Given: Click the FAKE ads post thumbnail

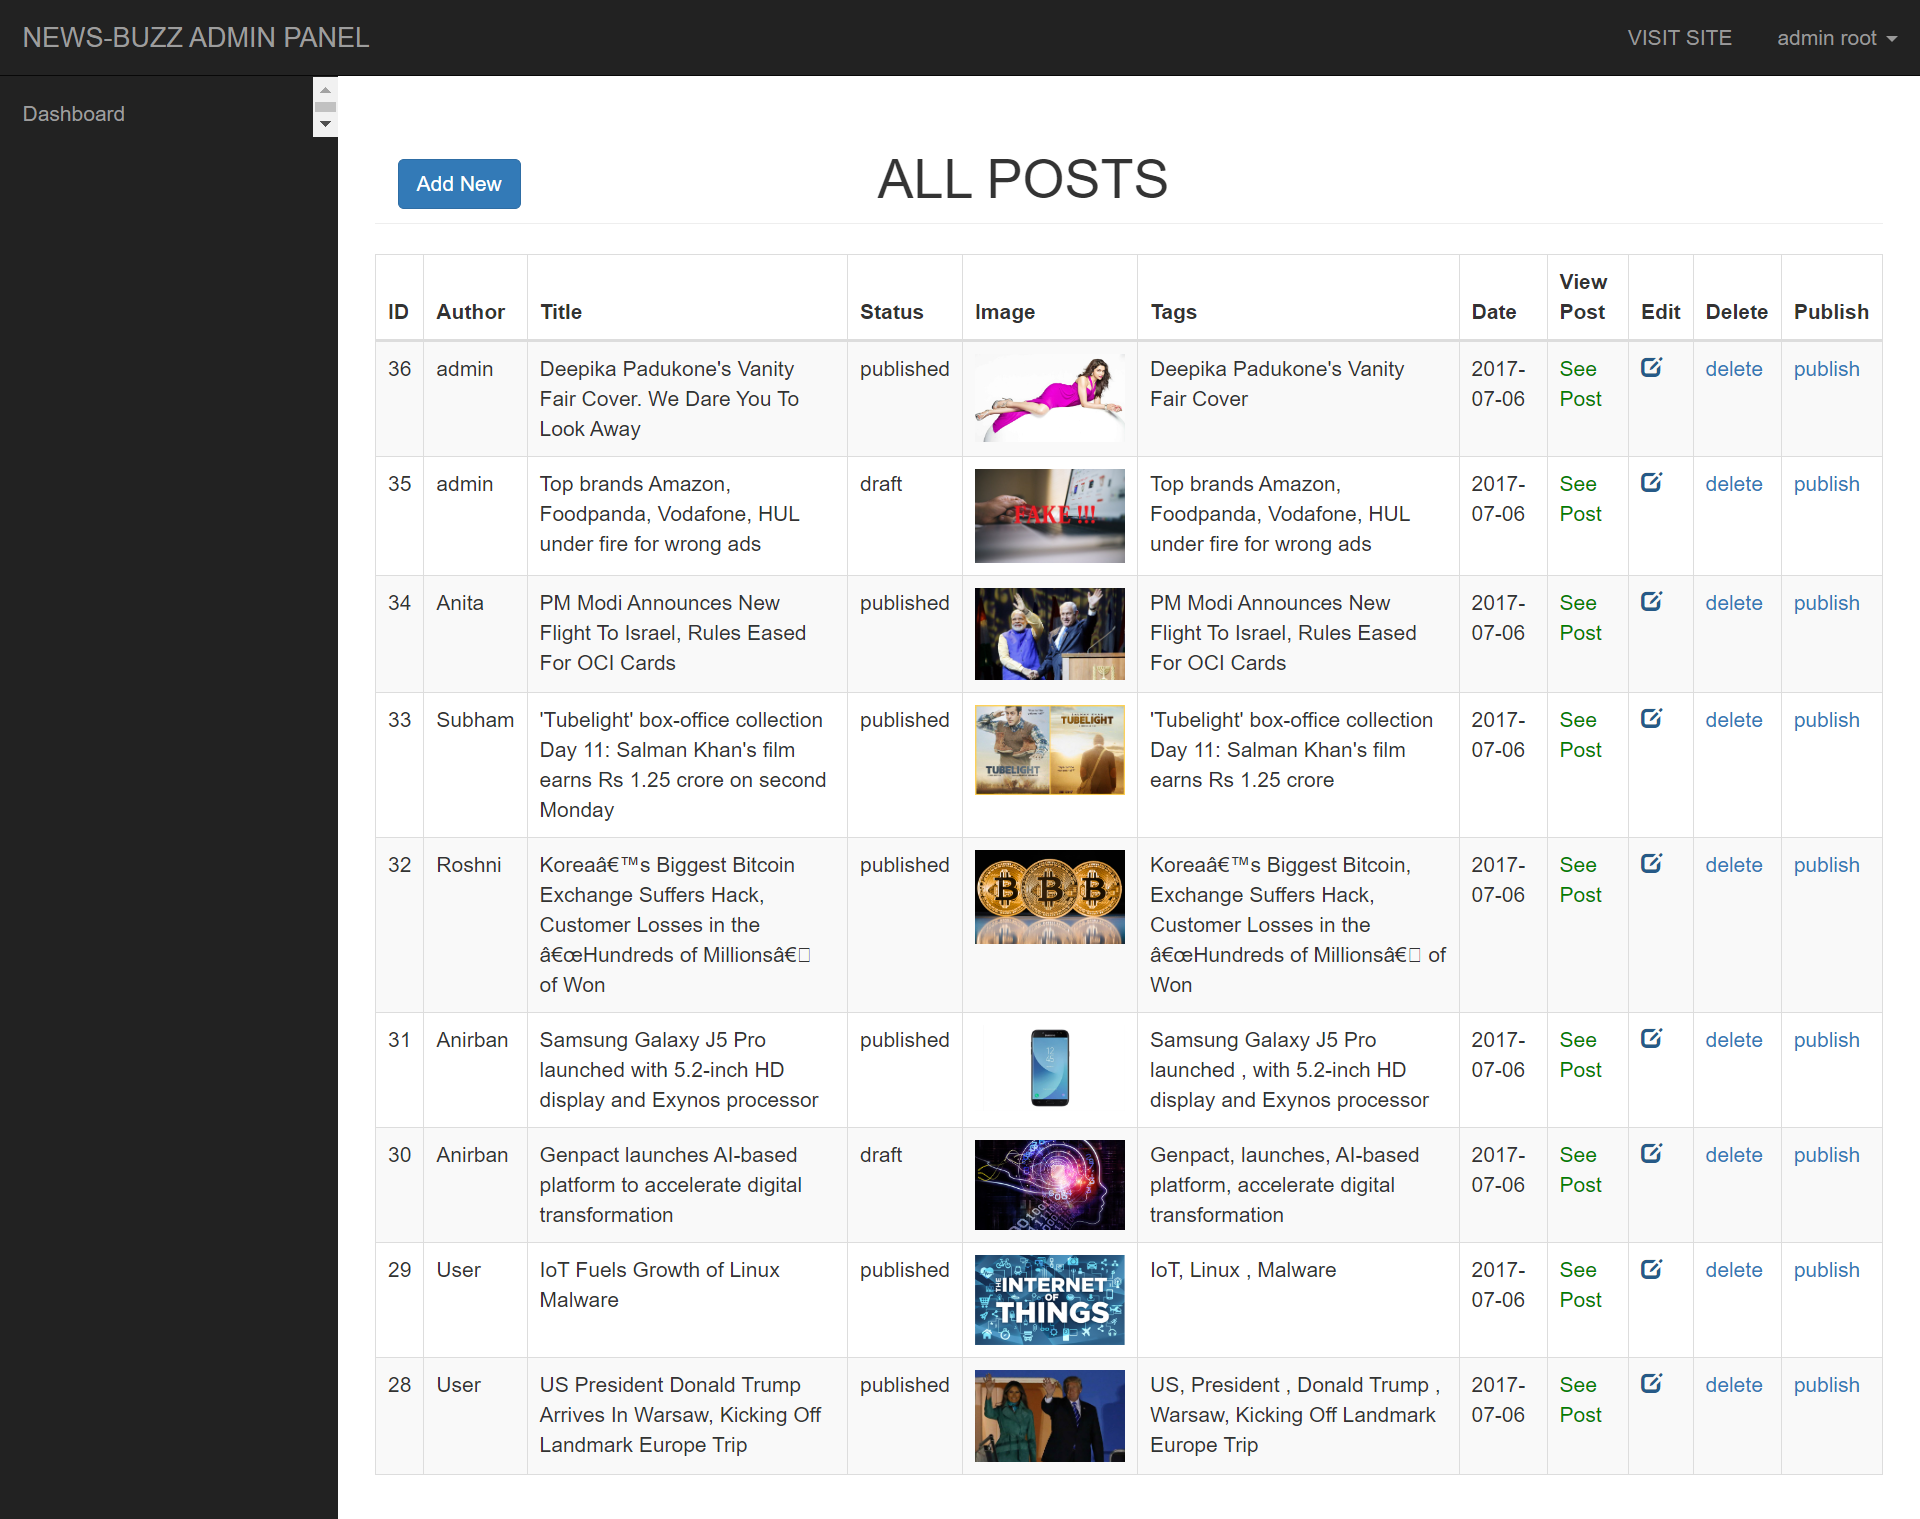Looking at the screenshot, I should pyautogui.click(x=1049, y=516).
